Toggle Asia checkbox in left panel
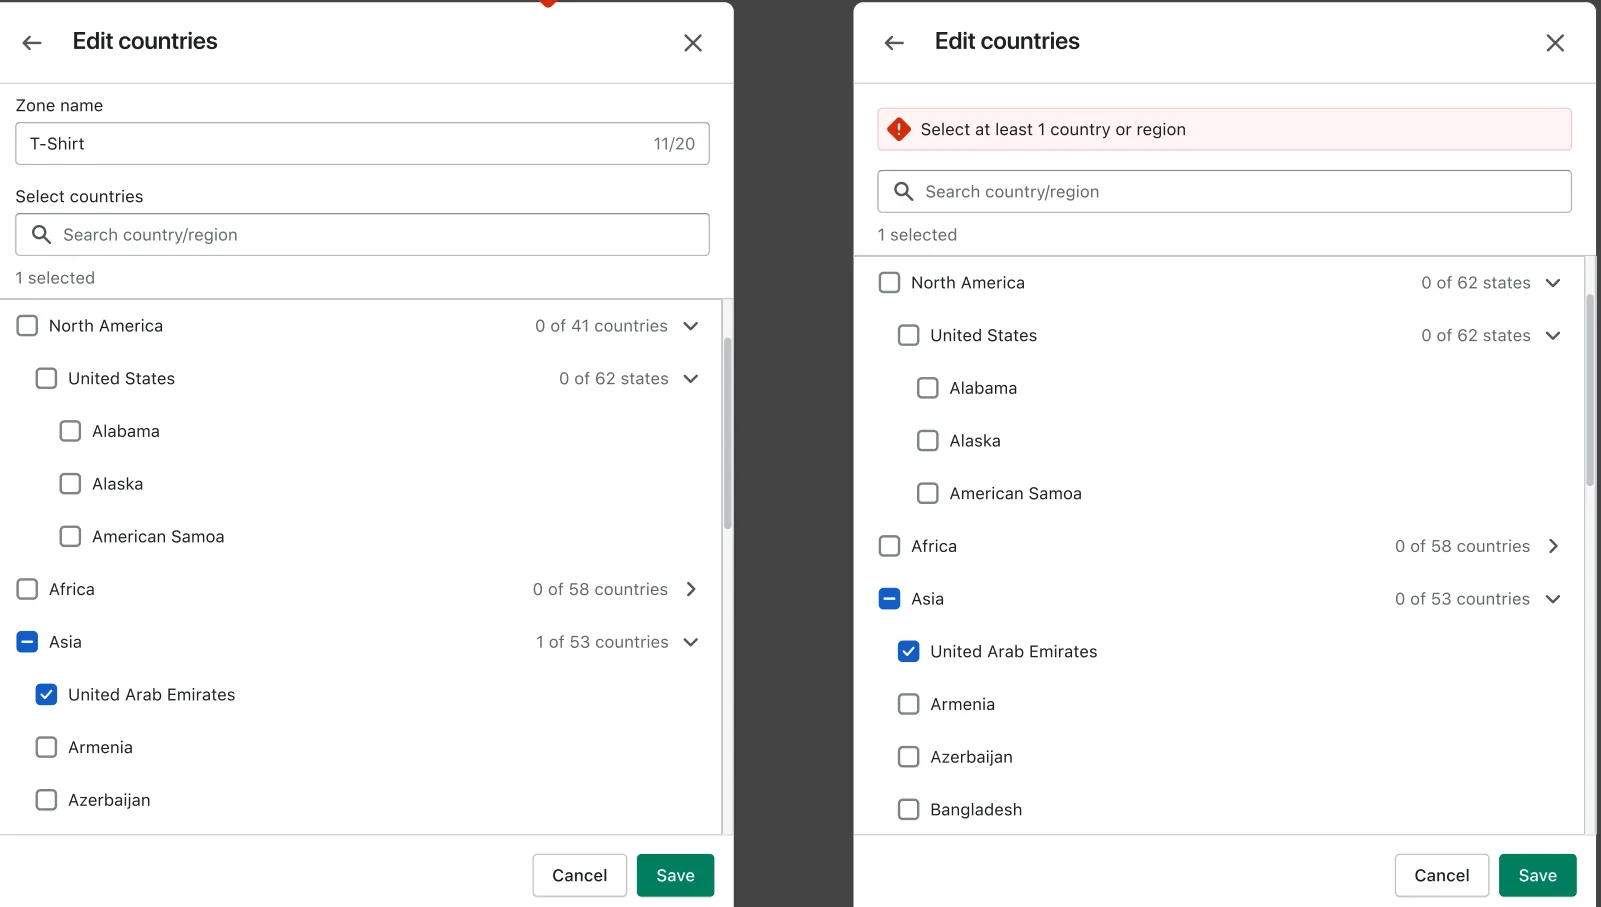The height and width of the screenshot is (907, 1601). 27,642
